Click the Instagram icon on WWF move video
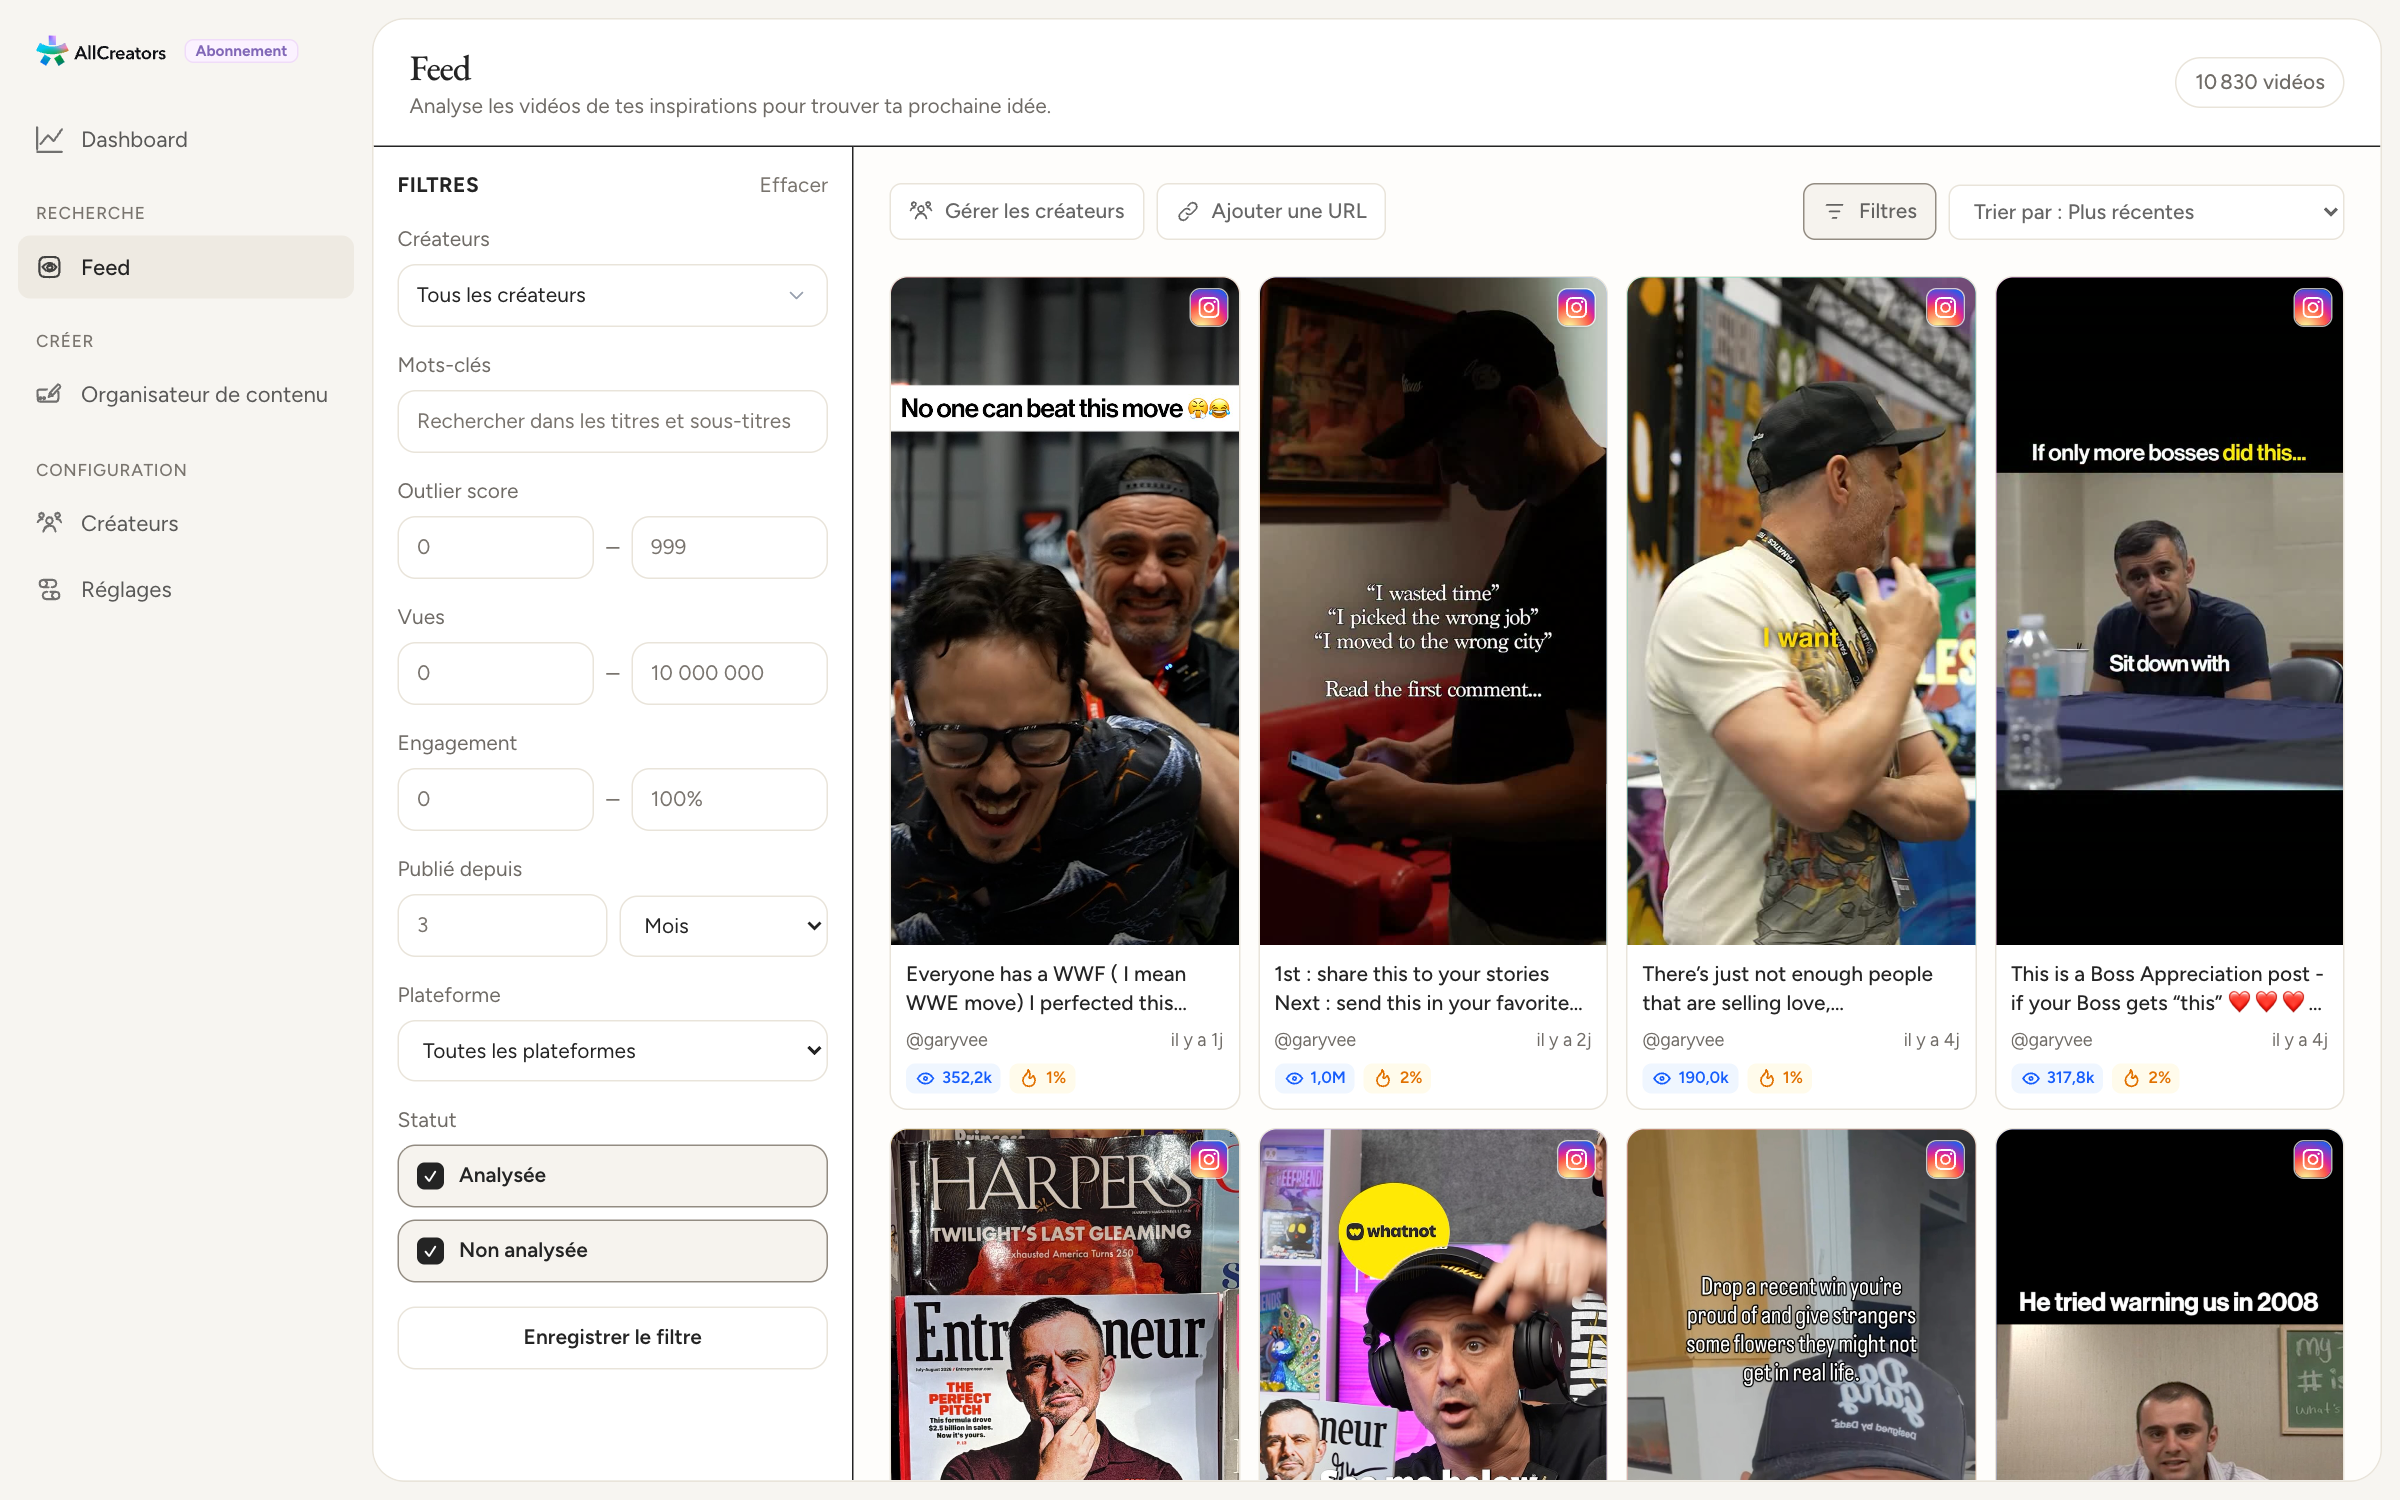 [x=1208, y=308]
